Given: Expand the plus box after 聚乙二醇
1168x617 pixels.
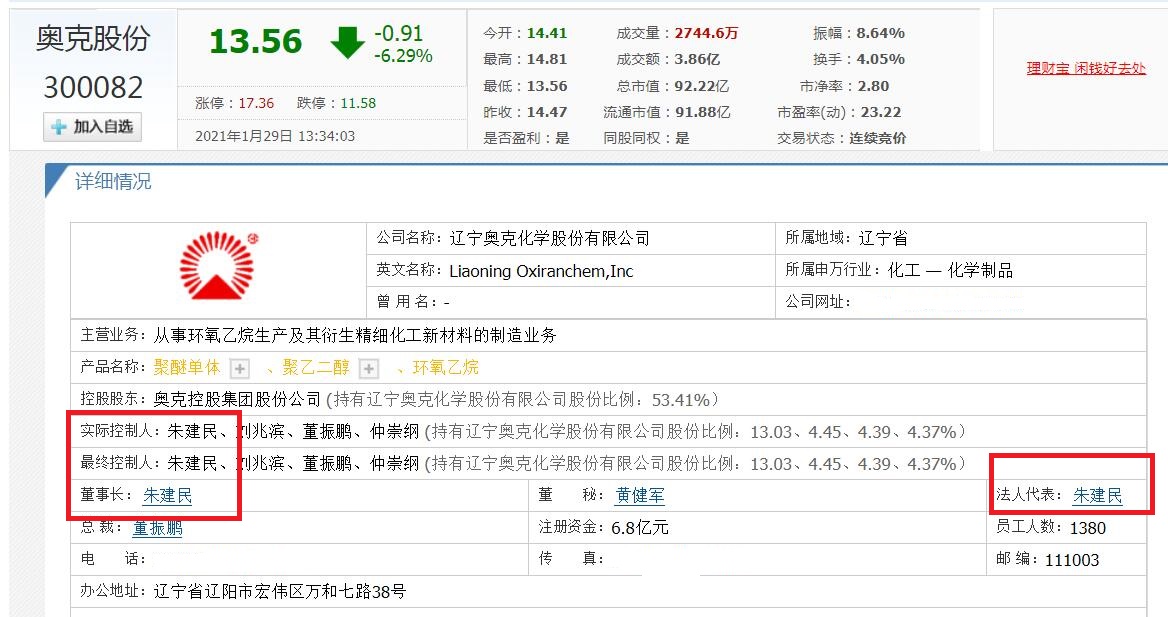Looking at the screenshot, I should tap(369, 368).
